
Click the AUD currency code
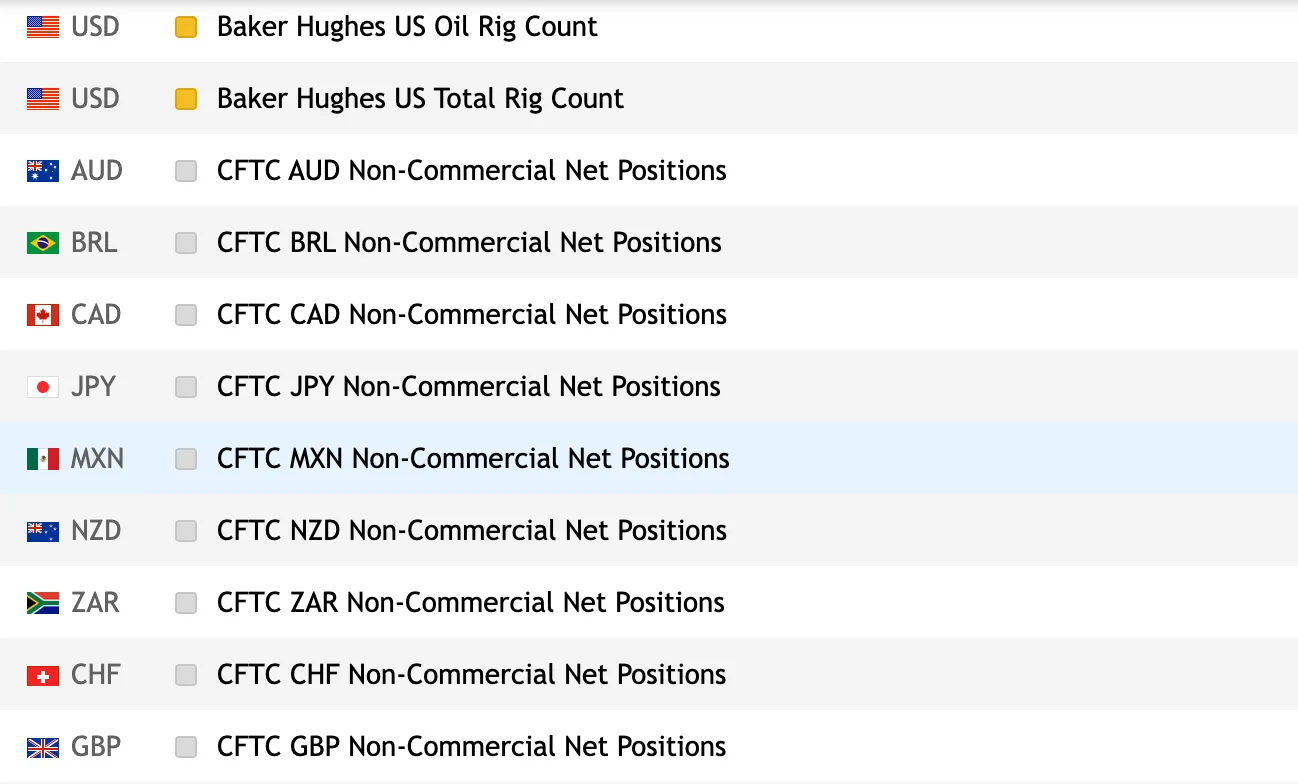97,171
